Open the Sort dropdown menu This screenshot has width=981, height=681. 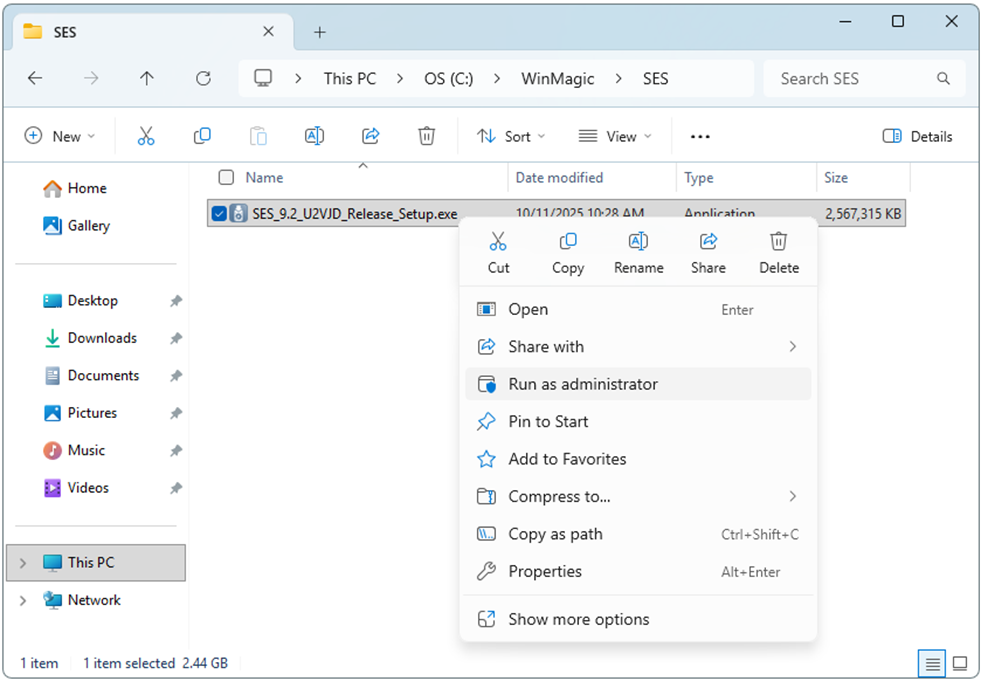point(511,136)
